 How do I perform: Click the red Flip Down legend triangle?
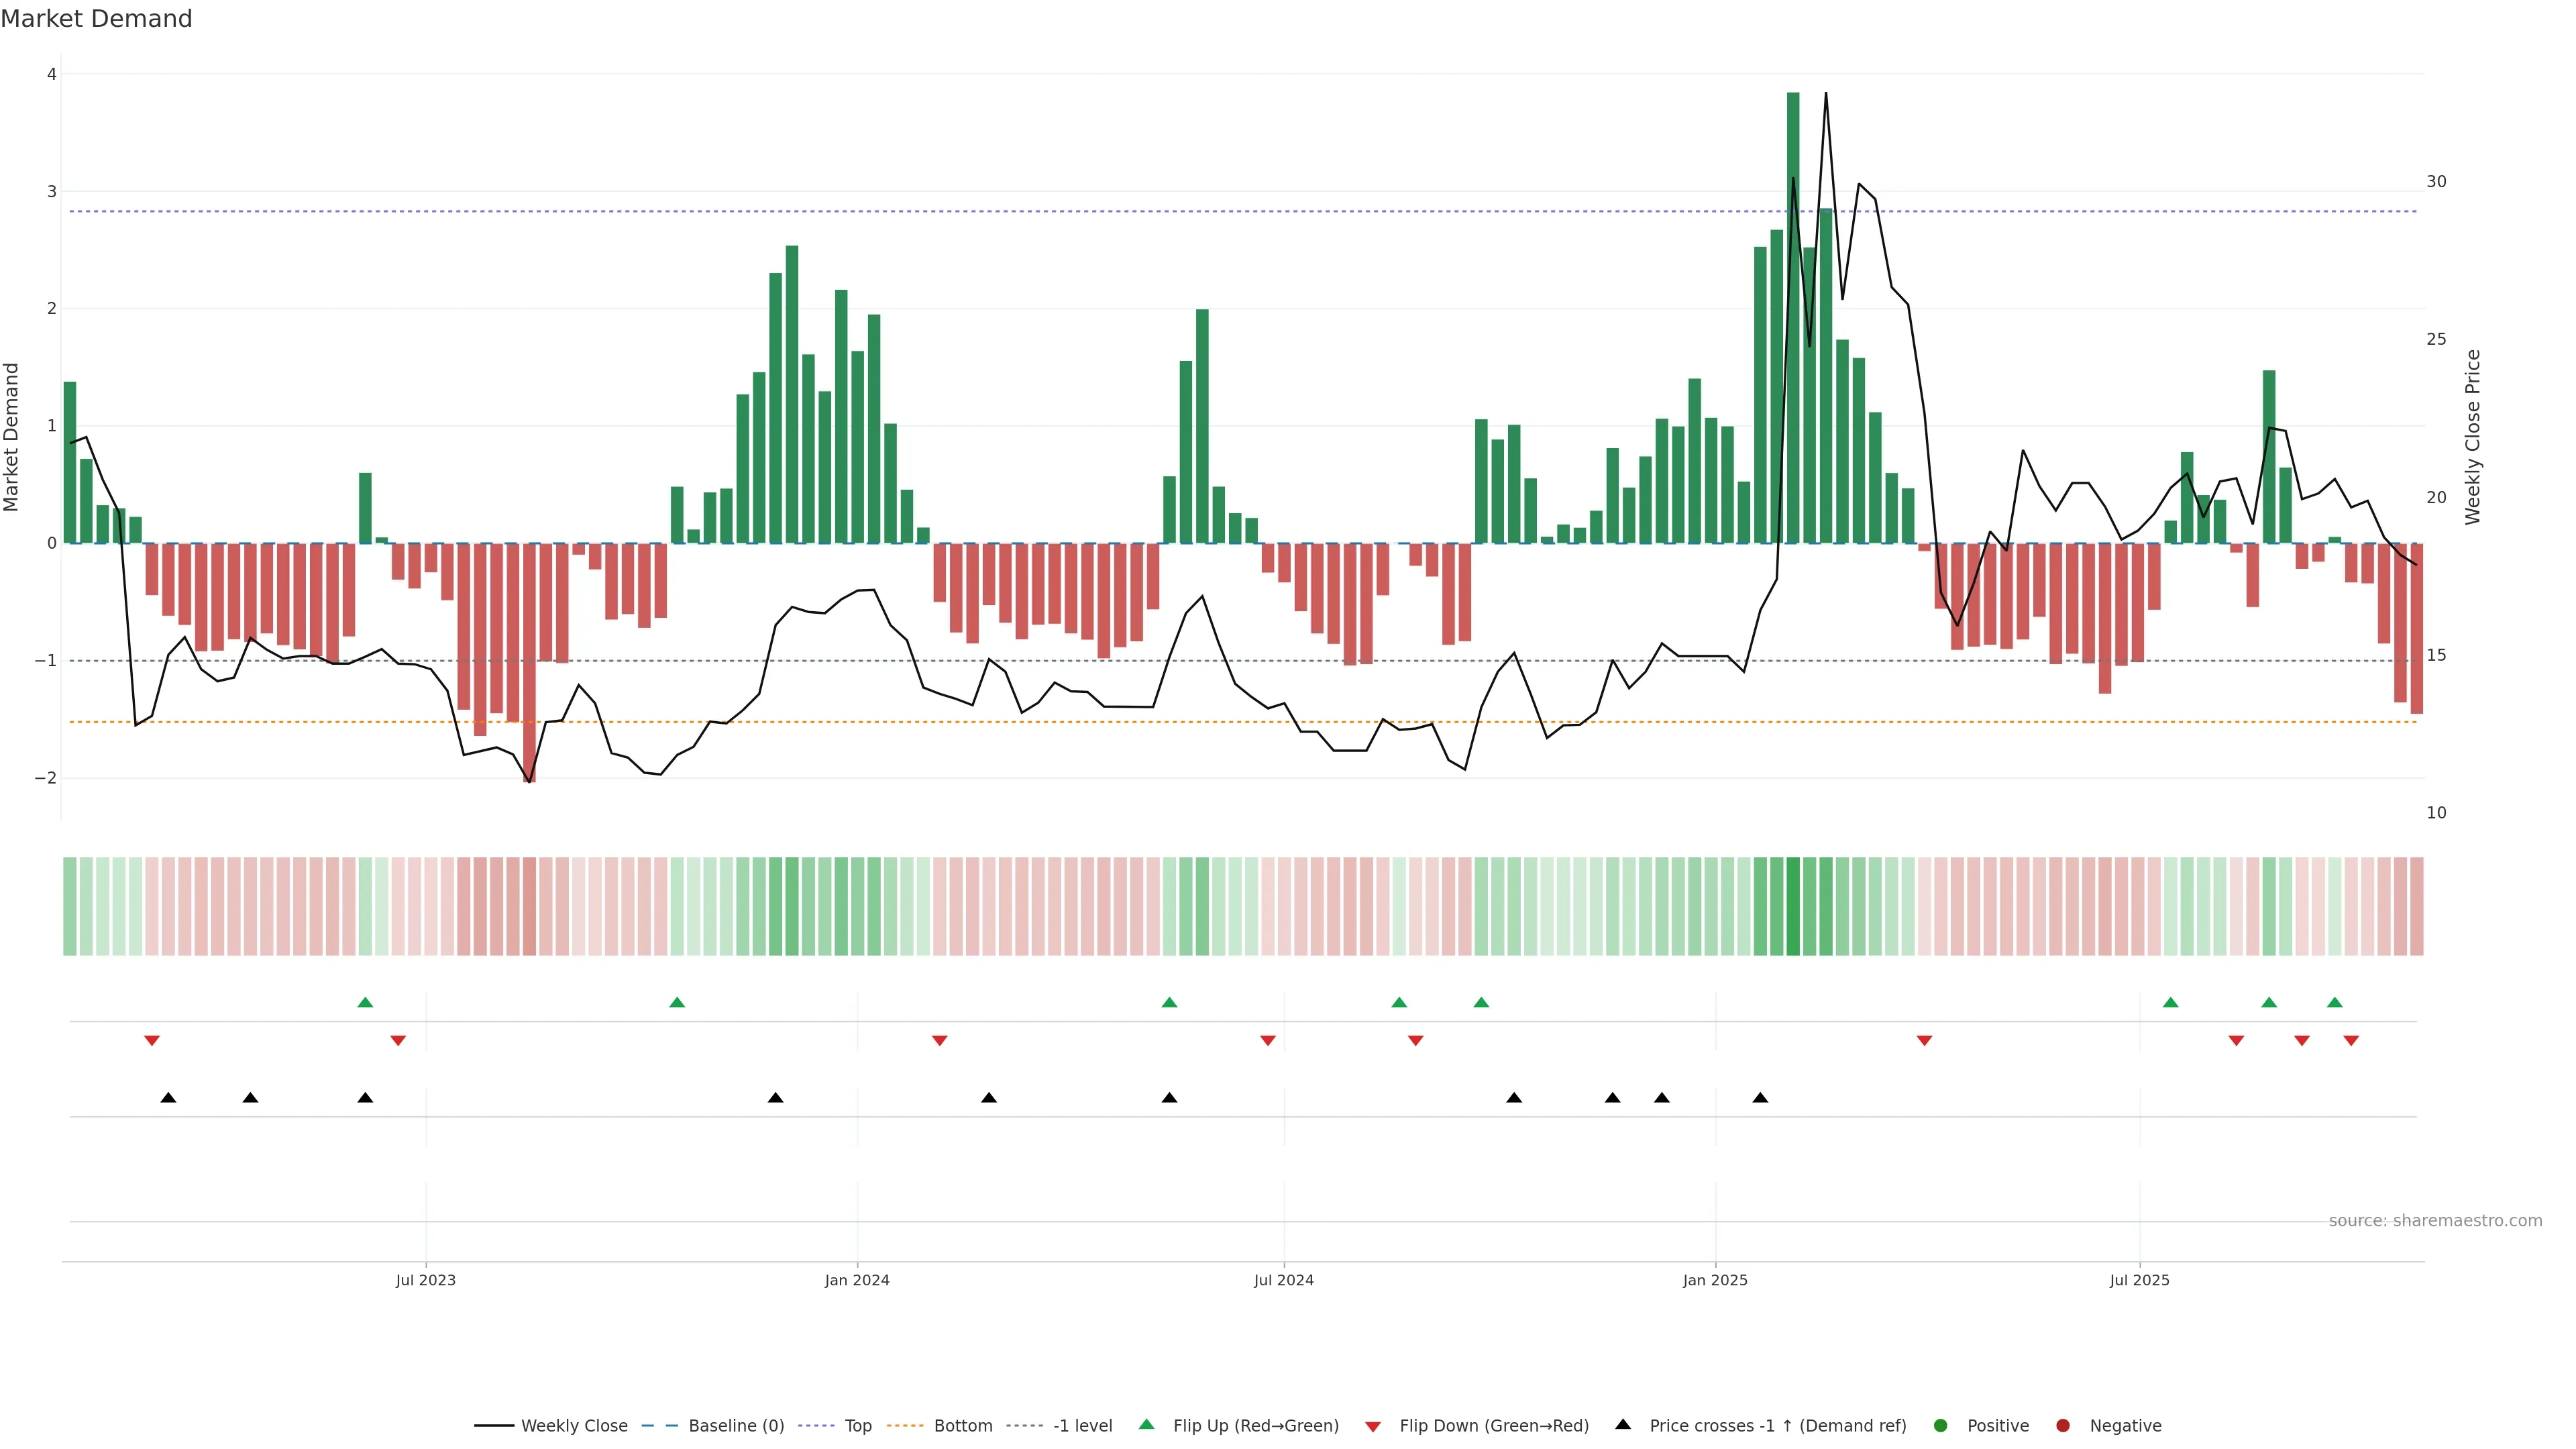(x=1373, y=1427)
